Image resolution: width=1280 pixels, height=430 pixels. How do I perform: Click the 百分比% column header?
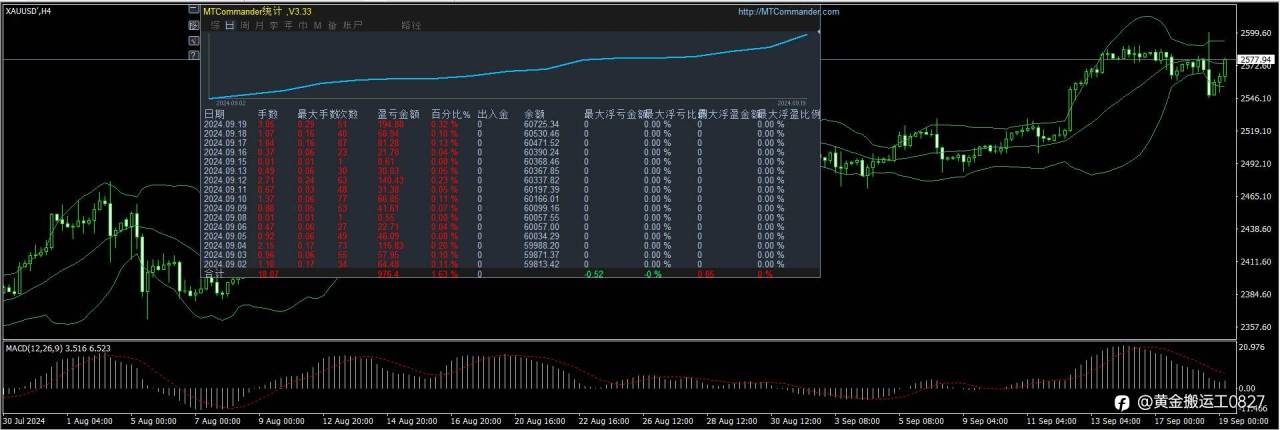click(451, 114)
